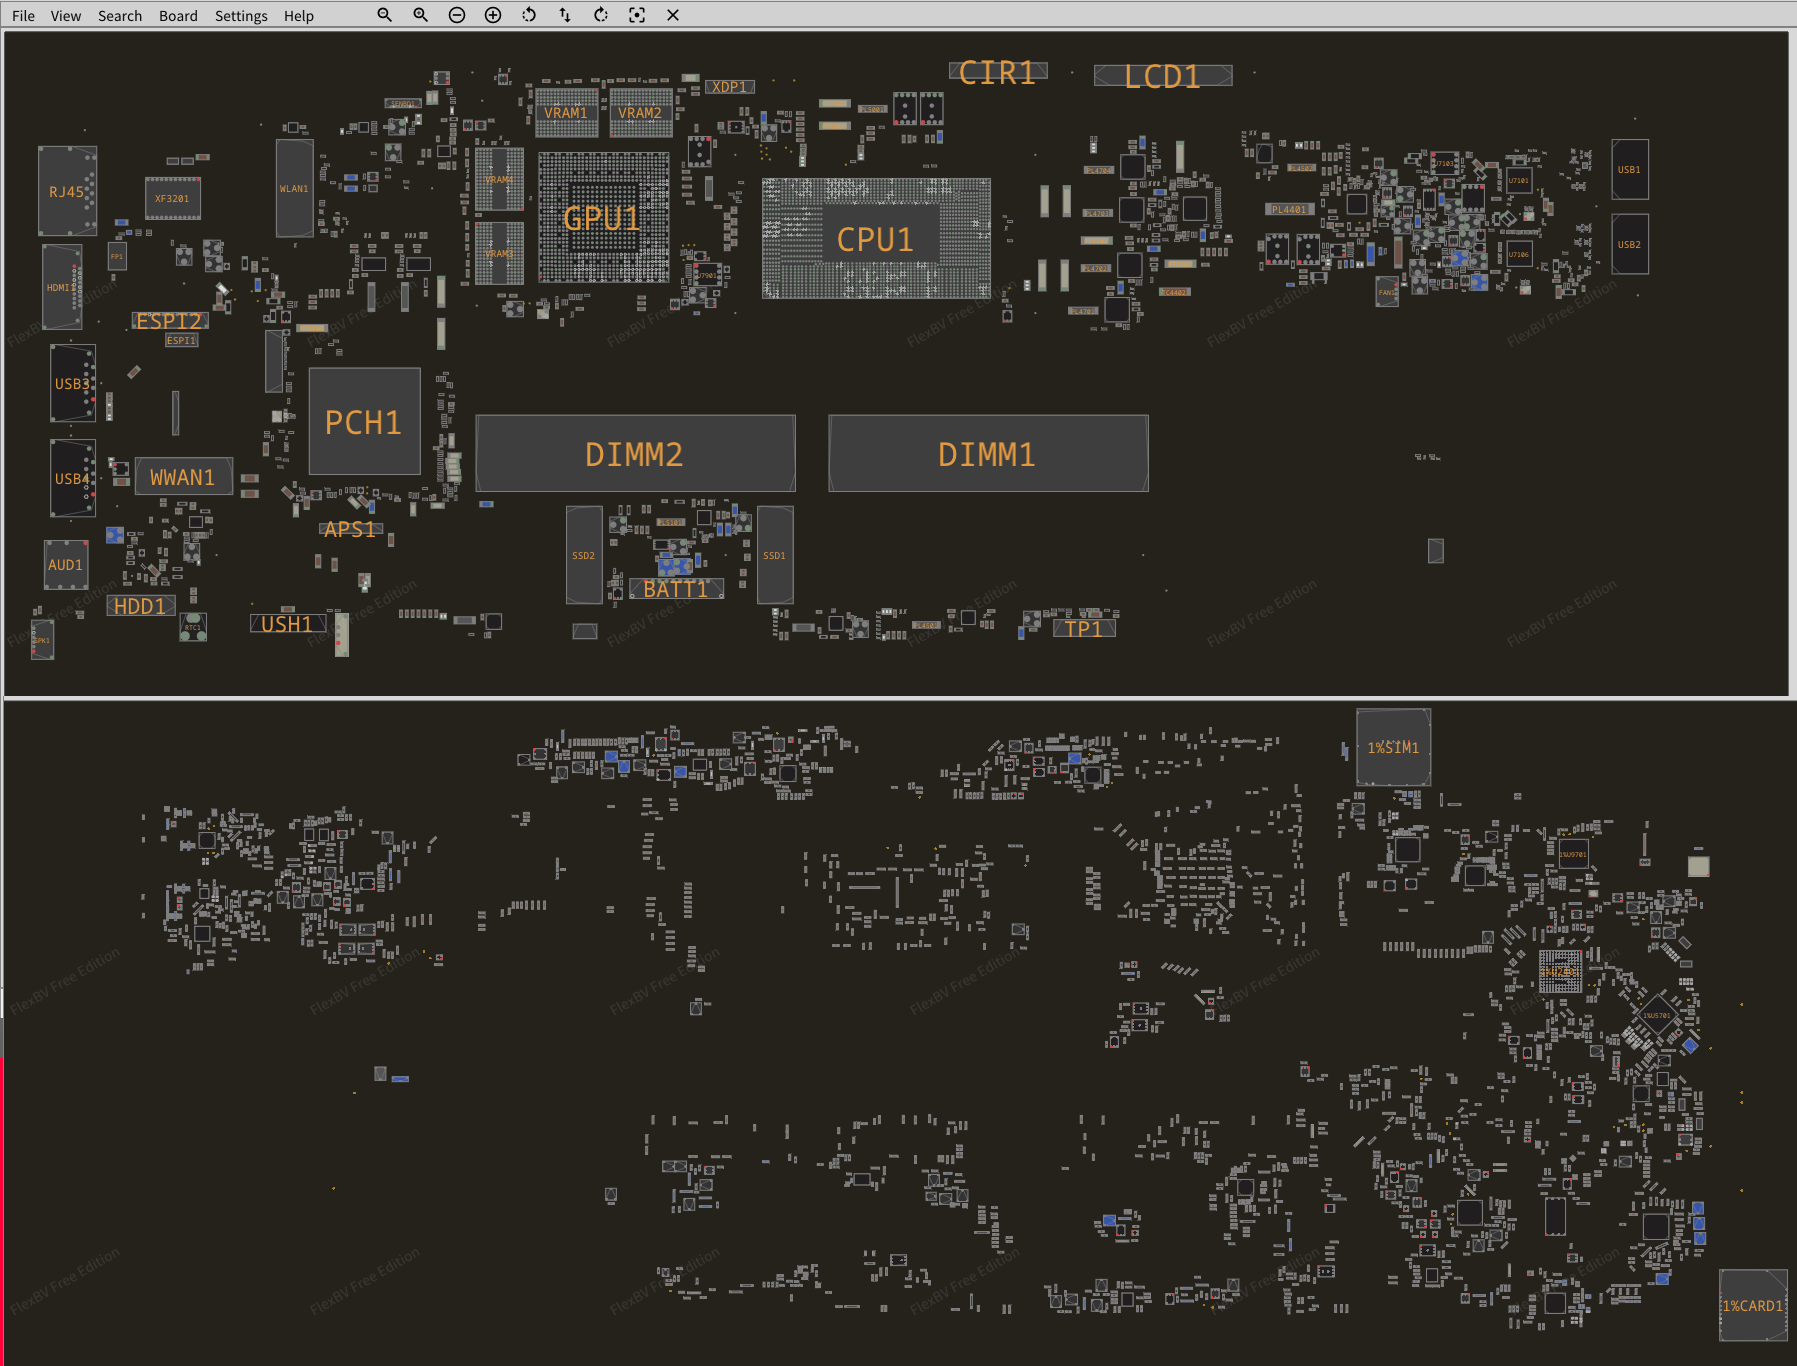Open the View menu

66,16
